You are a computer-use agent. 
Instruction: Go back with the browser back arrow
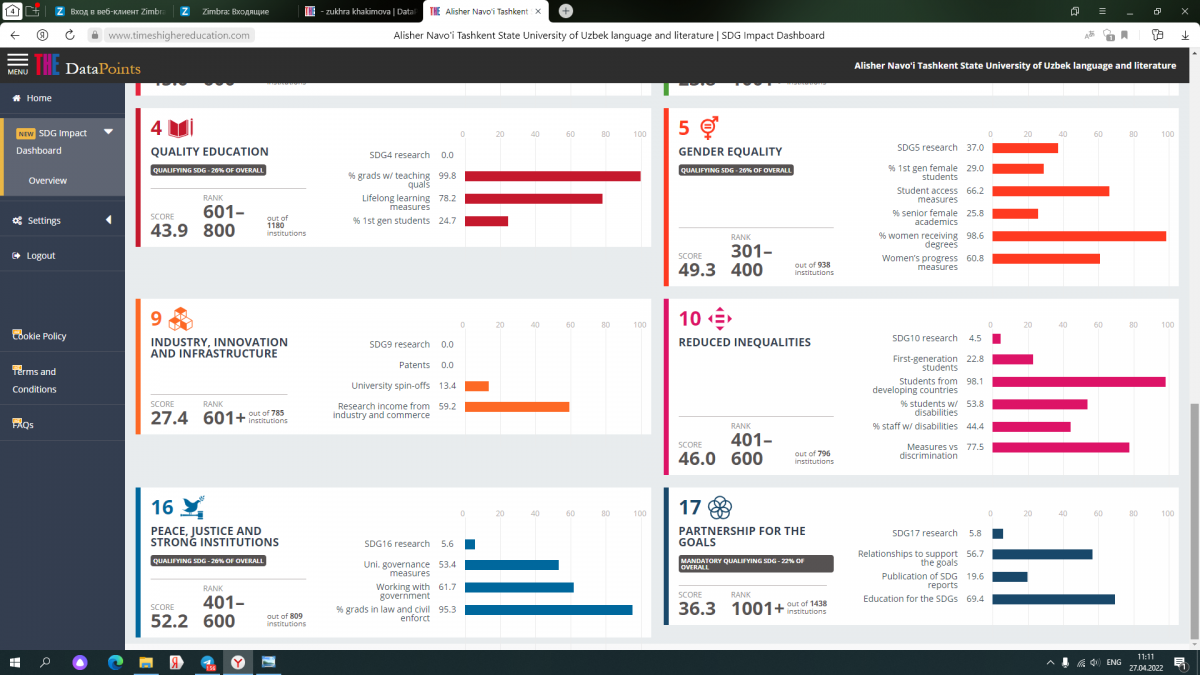click(15, 35)
